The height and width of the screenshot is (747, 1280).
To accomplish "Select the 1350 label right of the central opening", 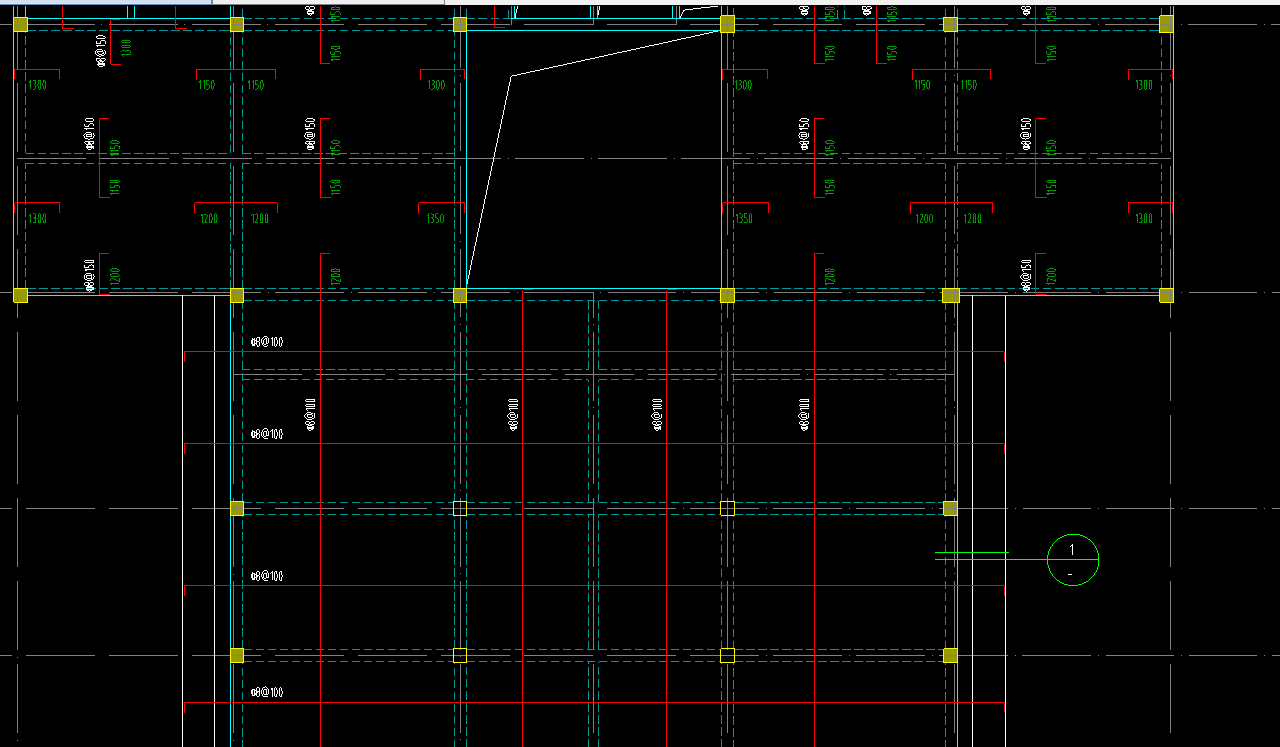I will coord(743,219).
